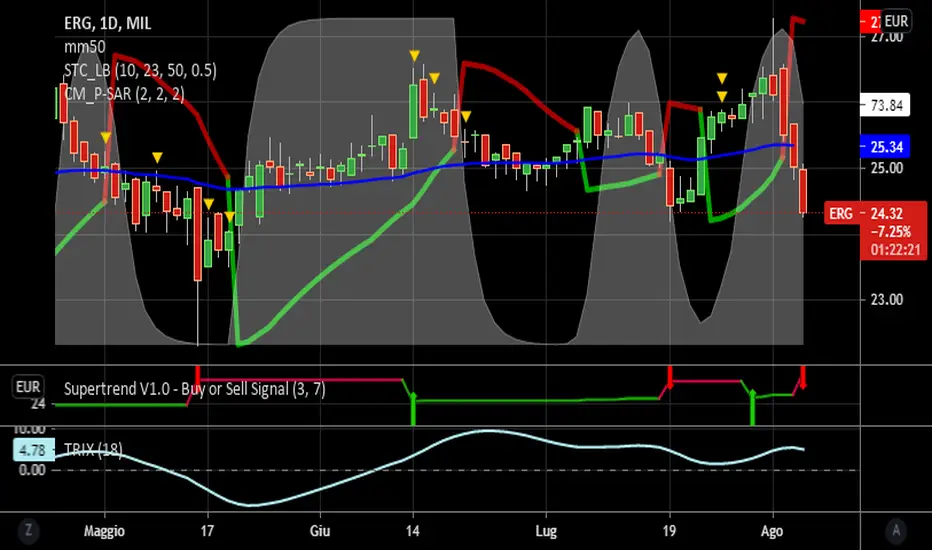The image size is (932, 550).
Task: Click the 4.78 TRIX value label
Action: tap(33, 450)
